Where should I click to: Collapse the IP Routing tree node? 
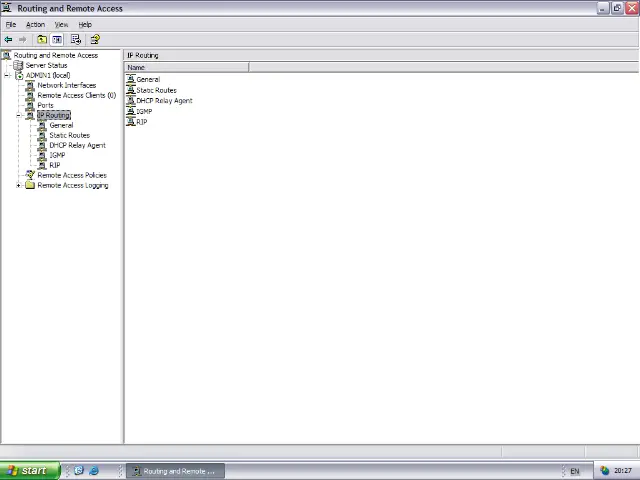point(18,116)
